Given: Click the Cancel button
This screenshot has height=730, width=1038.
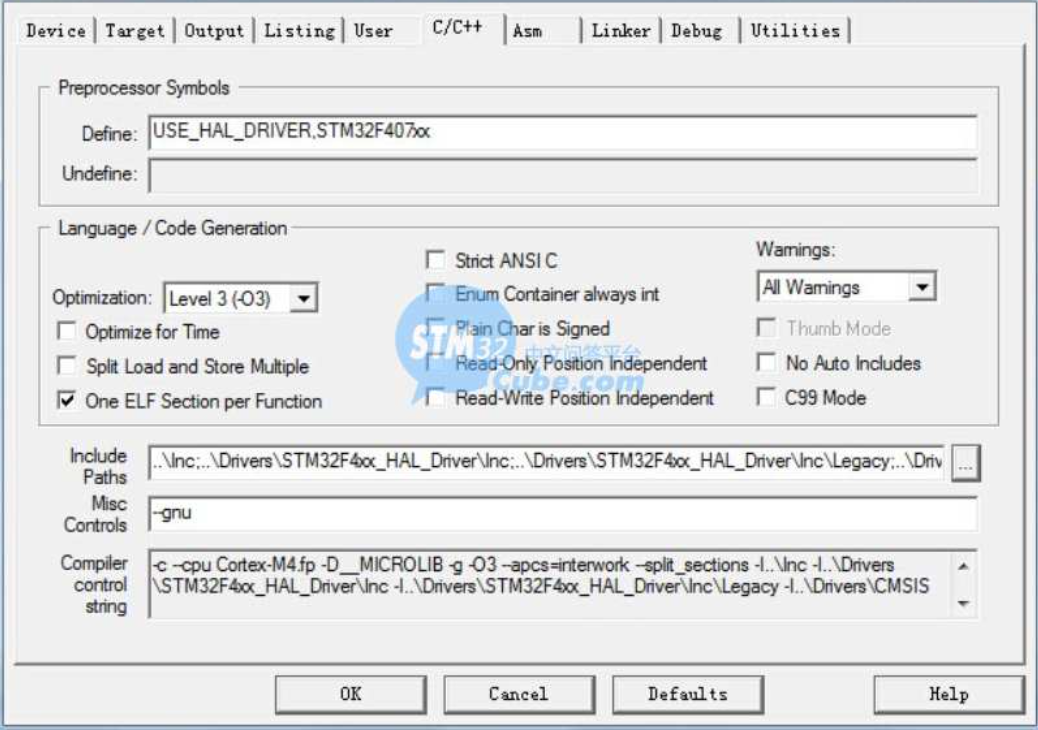Looking at the screenshot, I should pos(518,694).
